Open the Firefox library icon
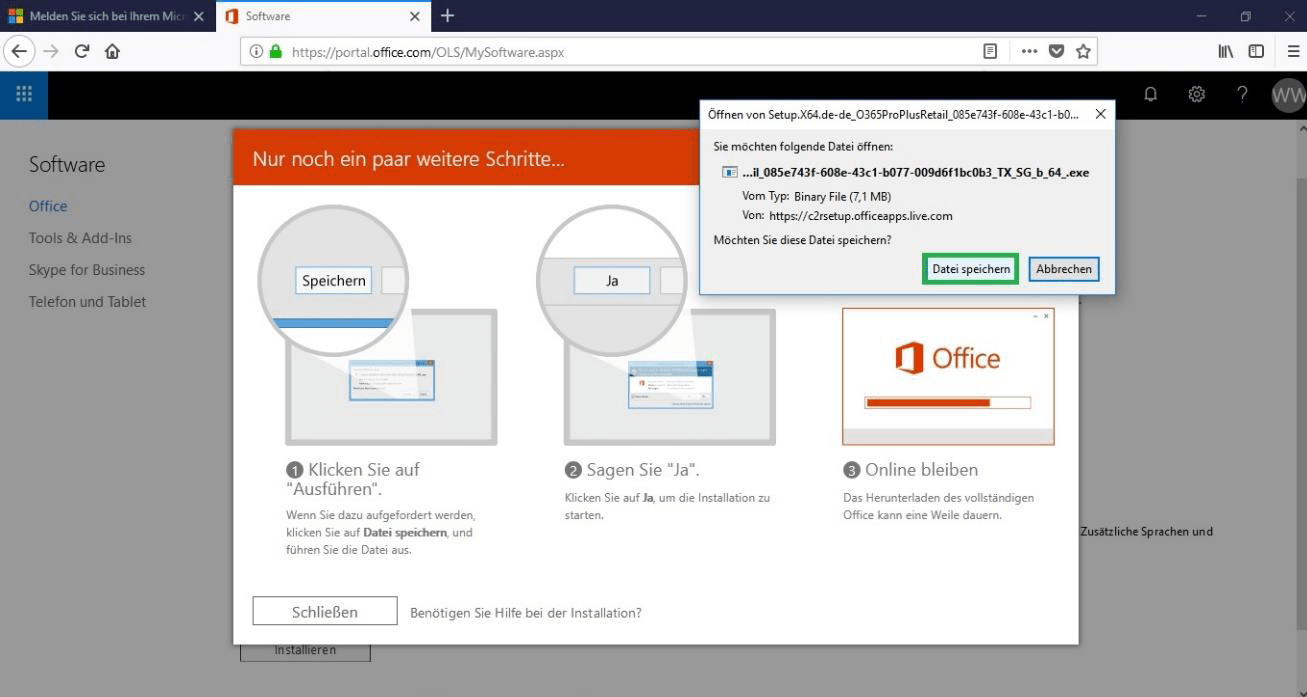 (x=1225, y=51)
